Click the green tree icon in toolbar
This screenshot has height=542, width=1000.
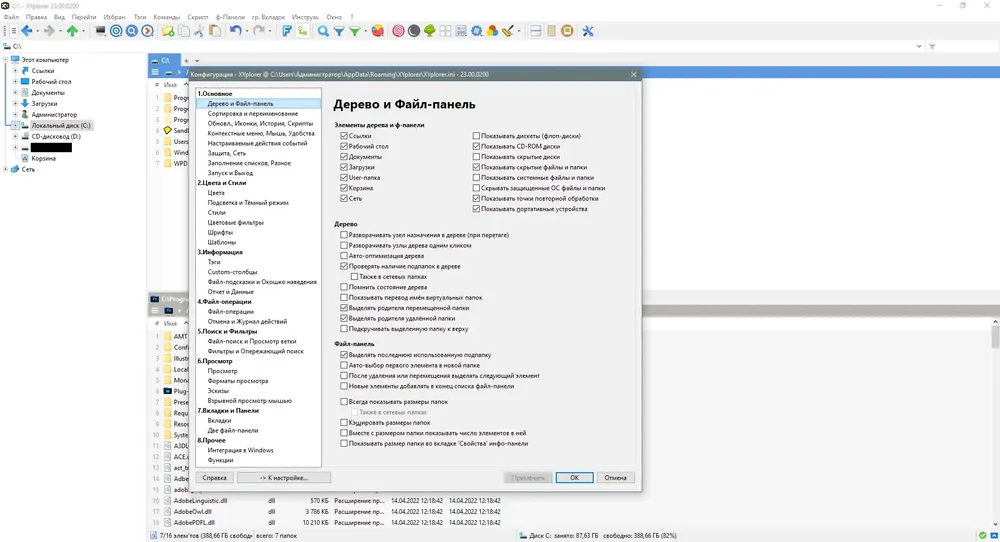[429, 31]
